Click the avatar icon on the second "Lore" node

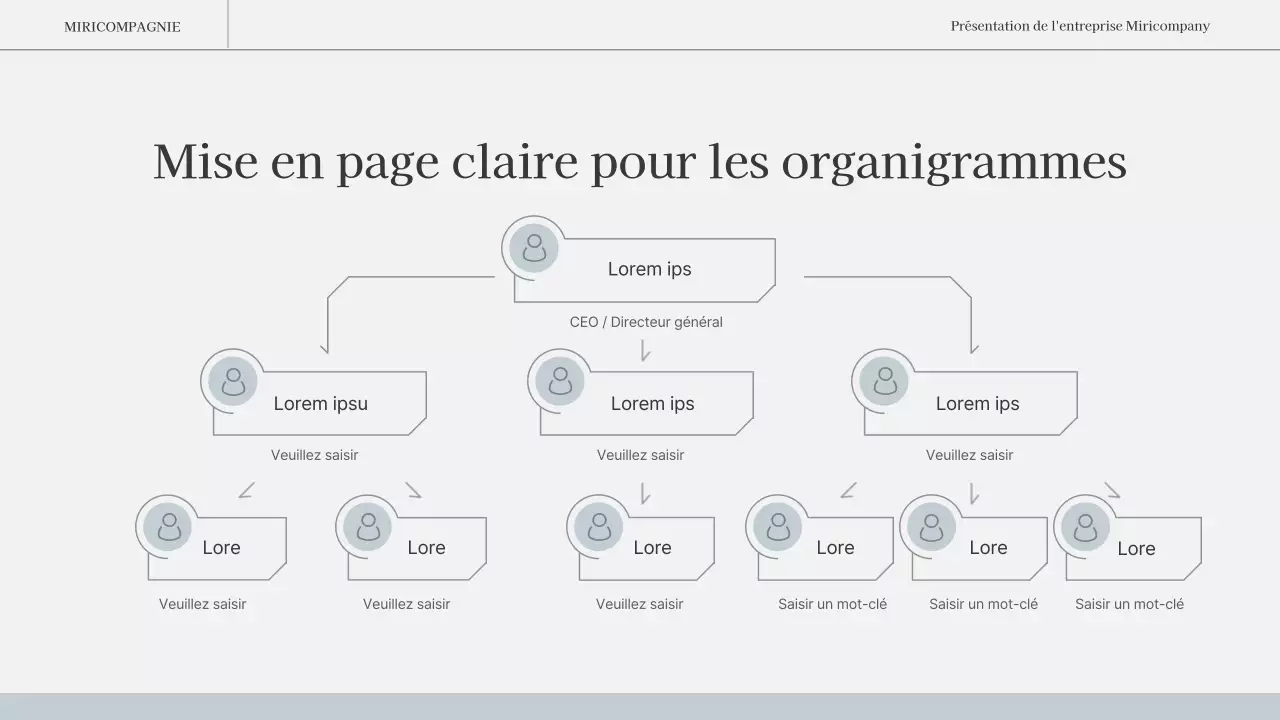click(366, 526)
